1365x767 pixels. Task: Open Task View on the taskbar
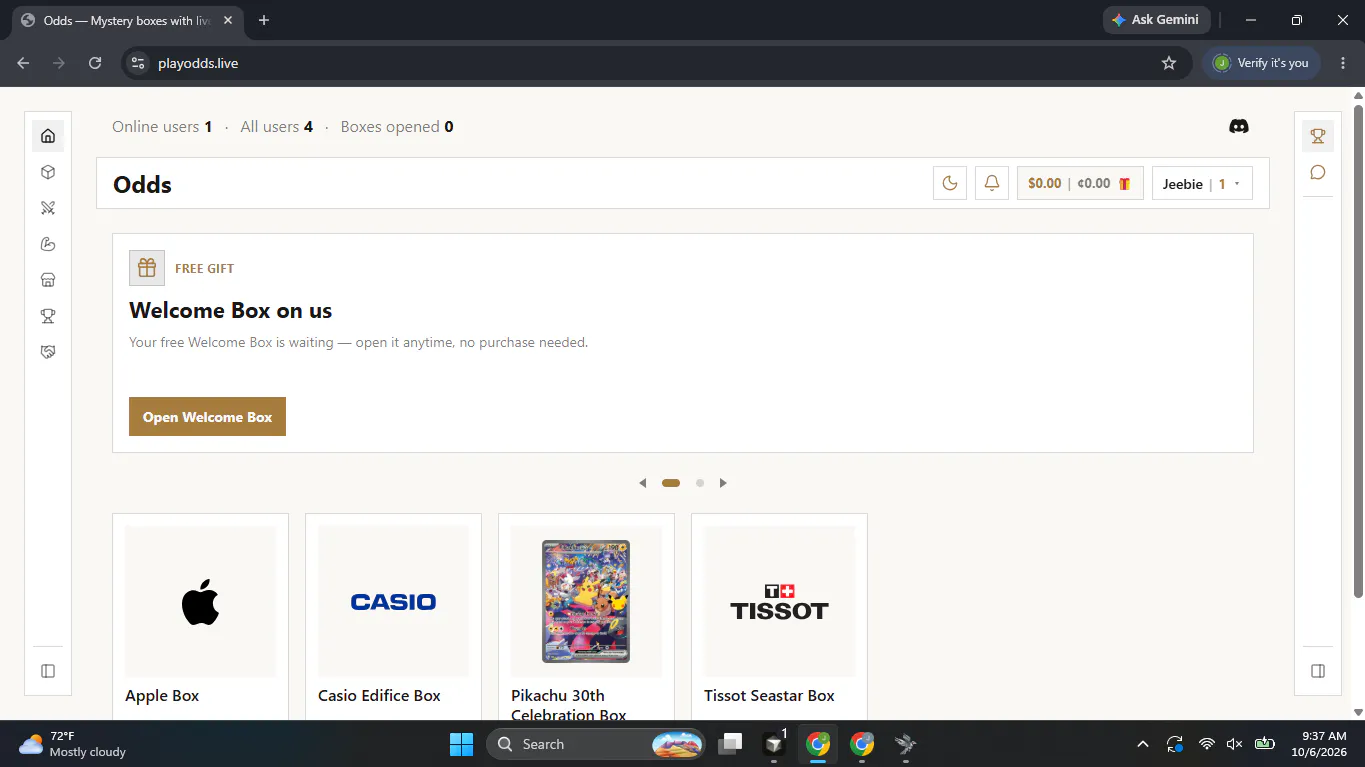pyautogui.click(x=731, y=744)
